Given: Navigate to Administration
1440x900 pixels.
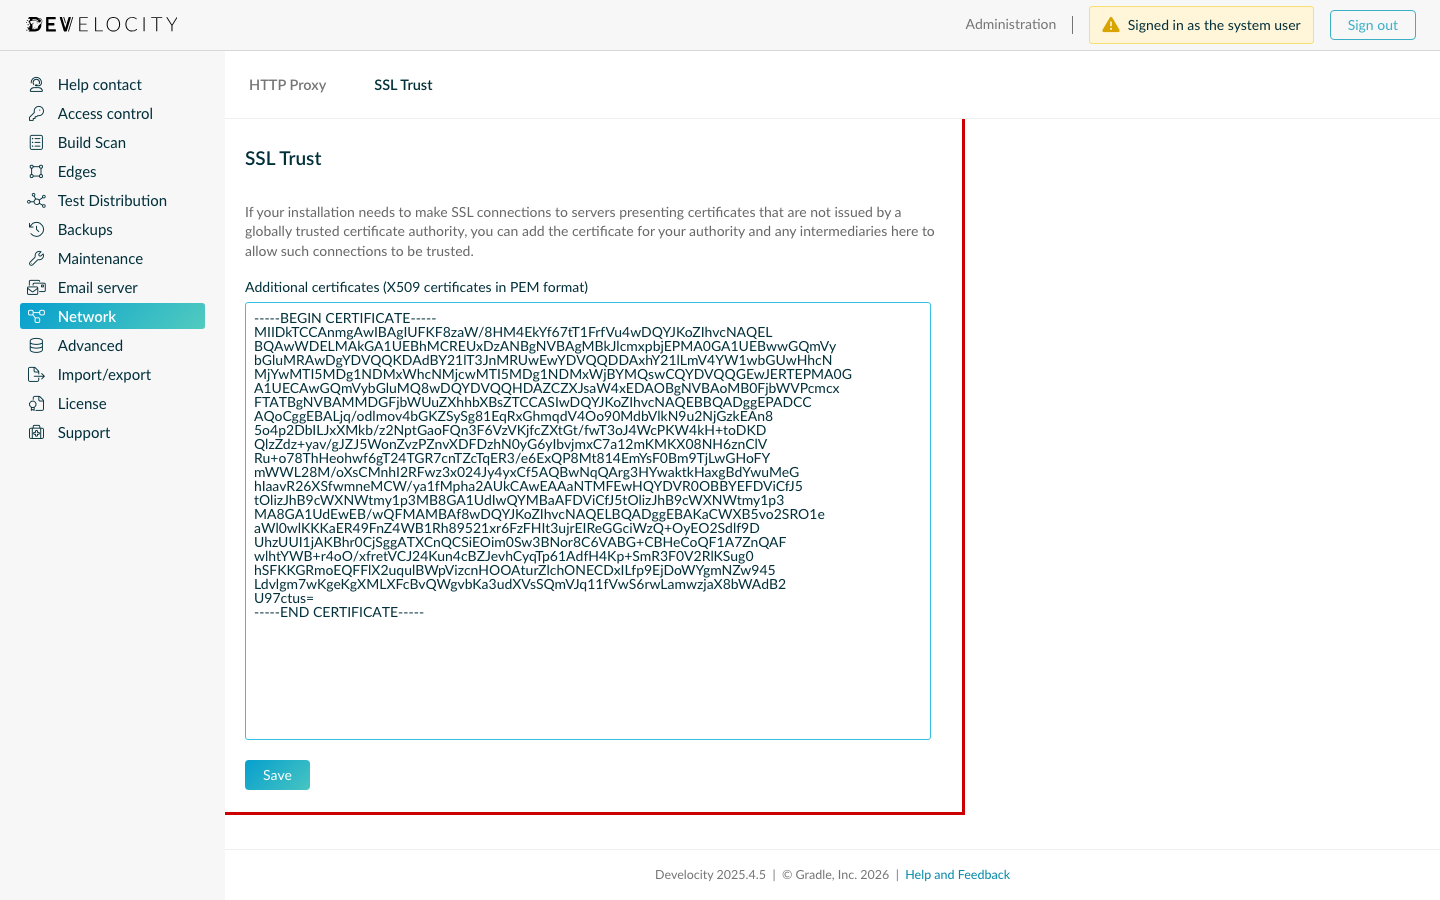Looking at the screenshot, I should pos(1010,24).
